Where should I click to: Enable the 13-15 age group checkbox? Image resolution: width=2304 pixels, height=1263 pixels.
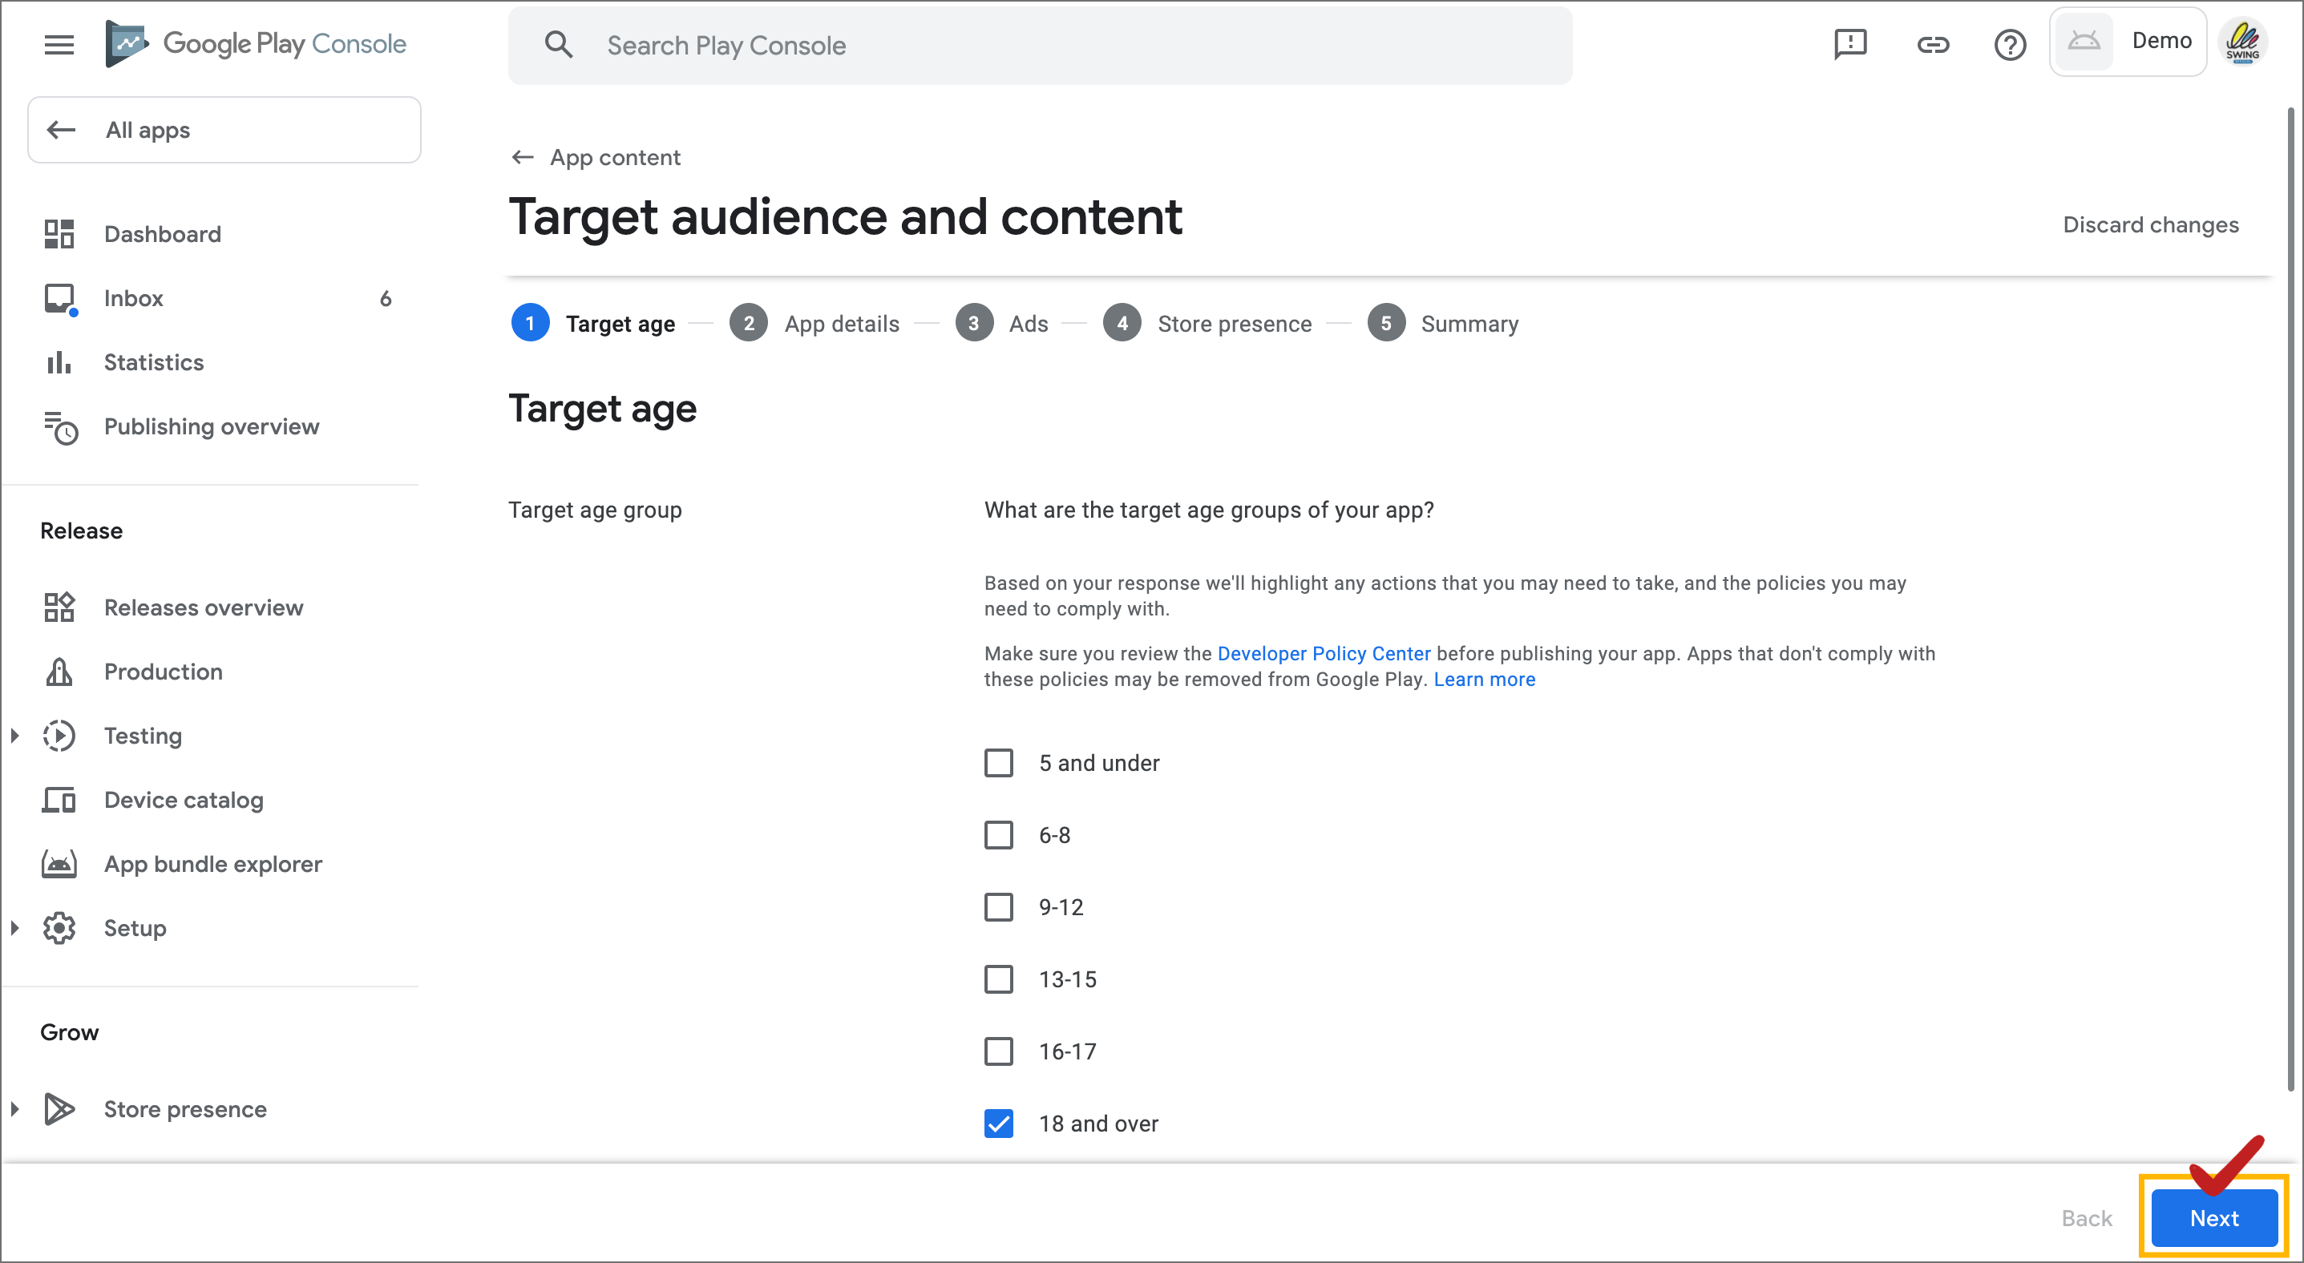point(998,979)
